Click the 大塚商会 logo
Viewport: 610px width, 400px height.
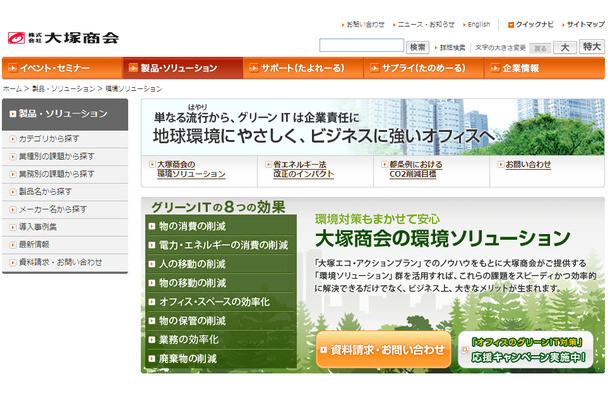coord(63,38)
